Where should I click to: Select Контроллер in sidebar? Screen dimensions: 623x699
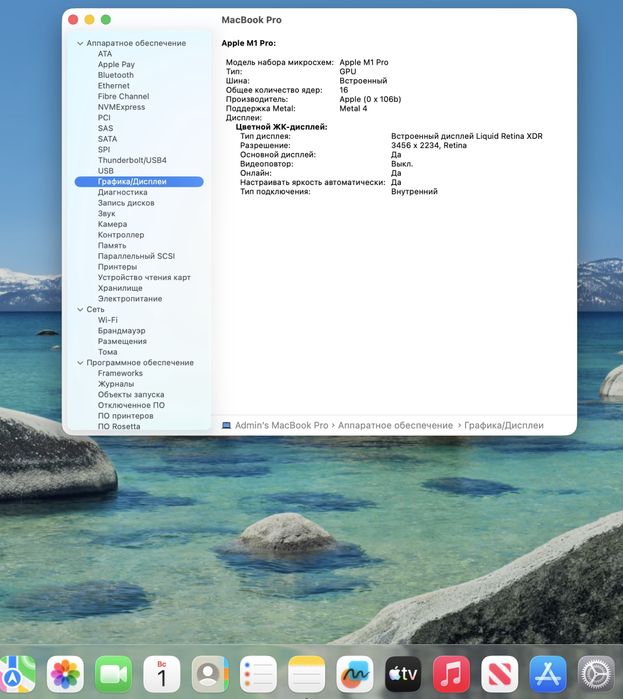pos(121,235)
